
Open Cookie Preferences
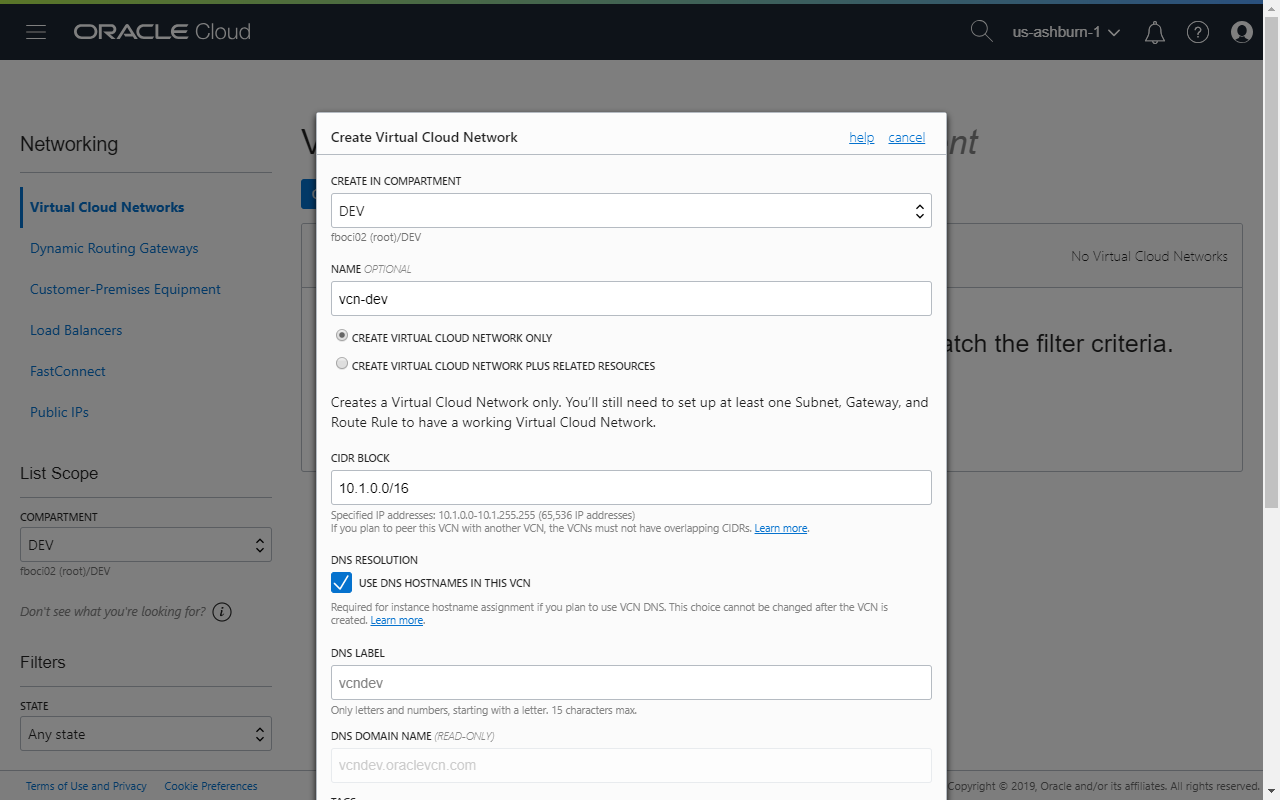[210, 786]
